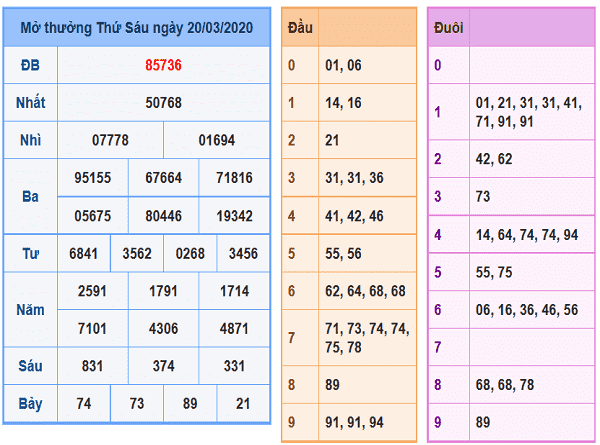Image resolution: width=600 pixels, height=445 pixels.
Task: Click 74 in the Bảy row
Action: 84,403
